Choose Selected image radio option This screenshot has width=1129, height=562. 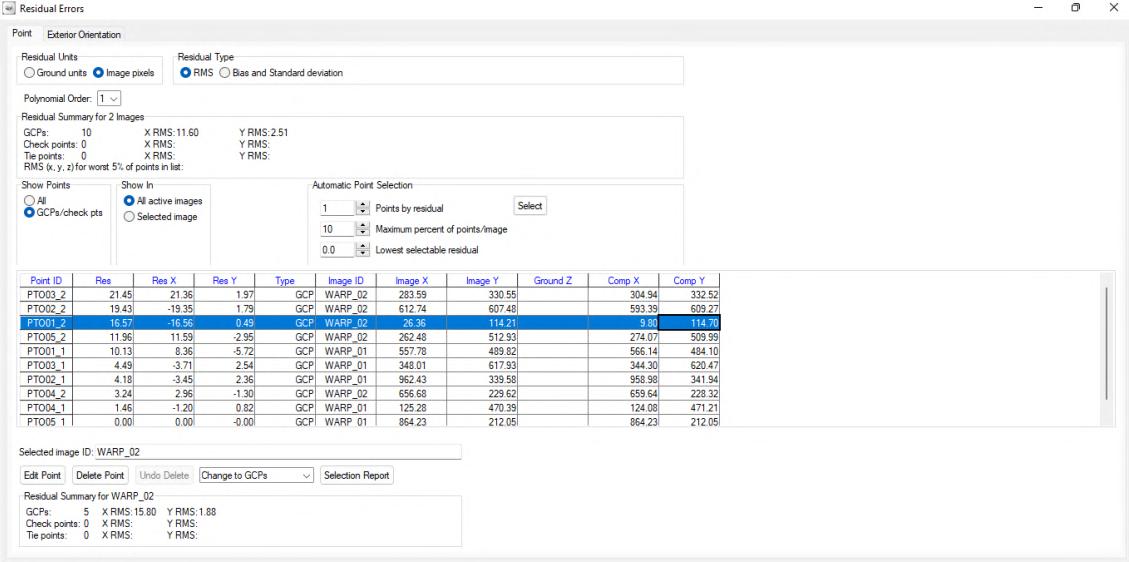[x=161, y=217]
